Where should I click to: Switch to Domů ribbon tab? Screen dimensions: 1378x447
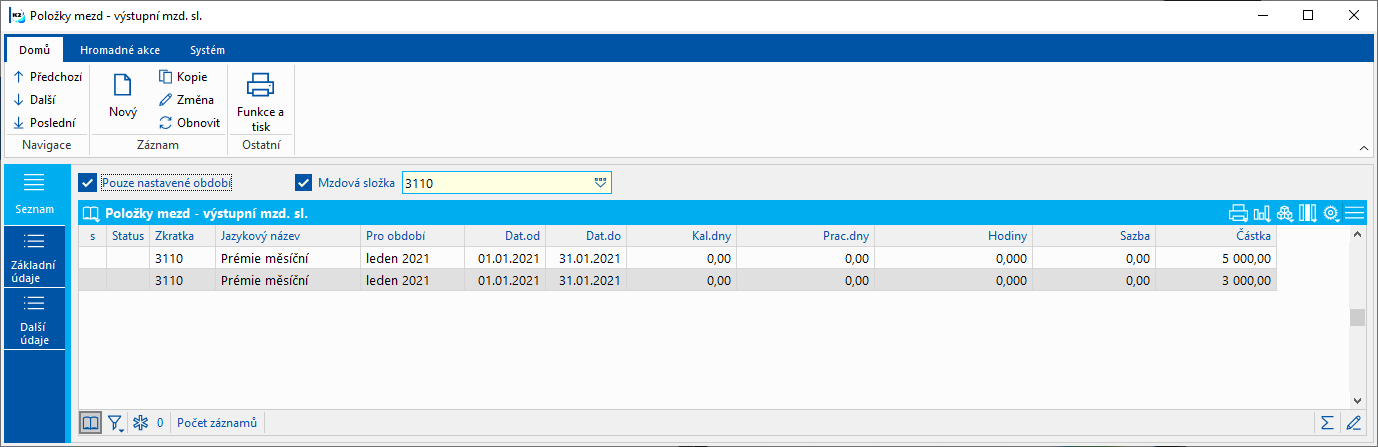click(x=35, y=50)
